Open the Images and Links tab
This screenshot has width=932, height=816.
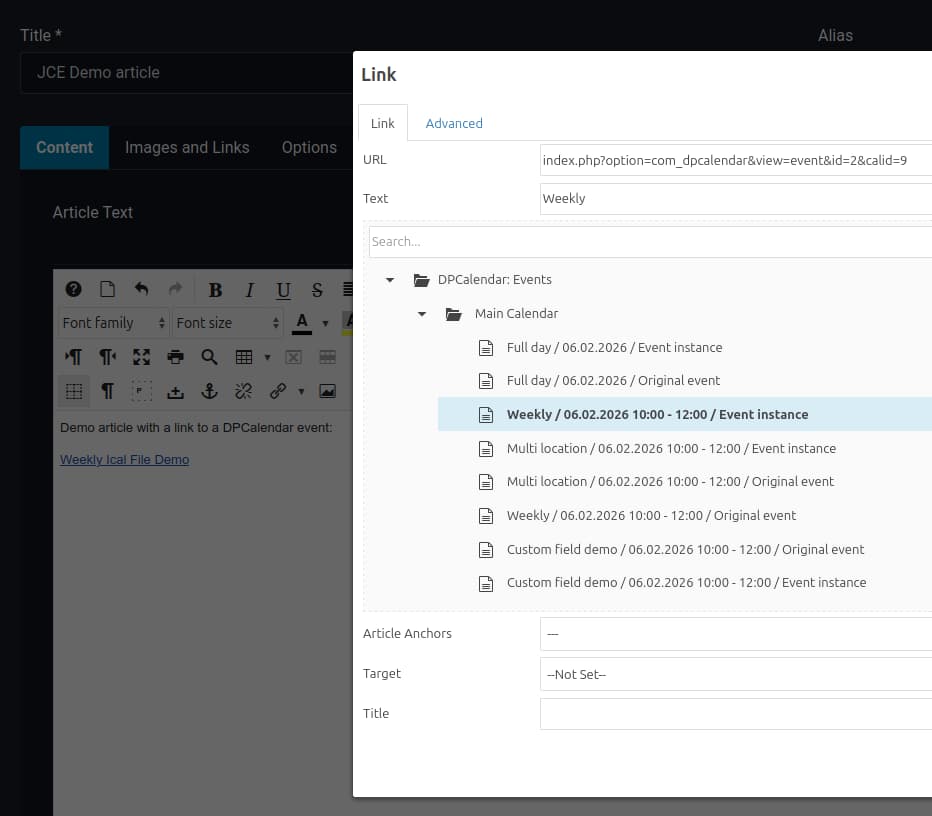point(187,147)
